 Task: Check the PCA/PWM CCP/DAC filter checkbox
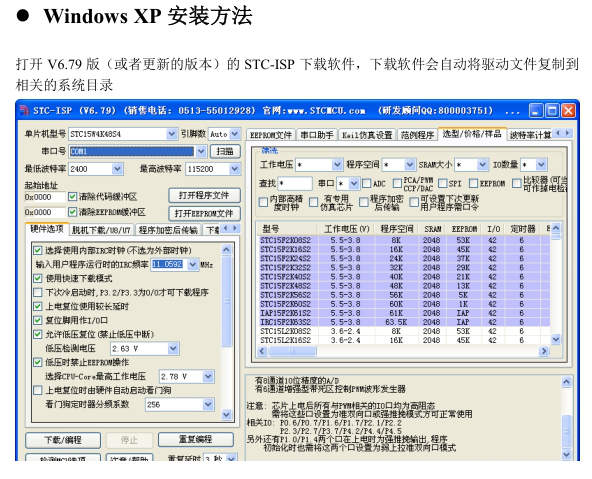[x=397, y=183]
